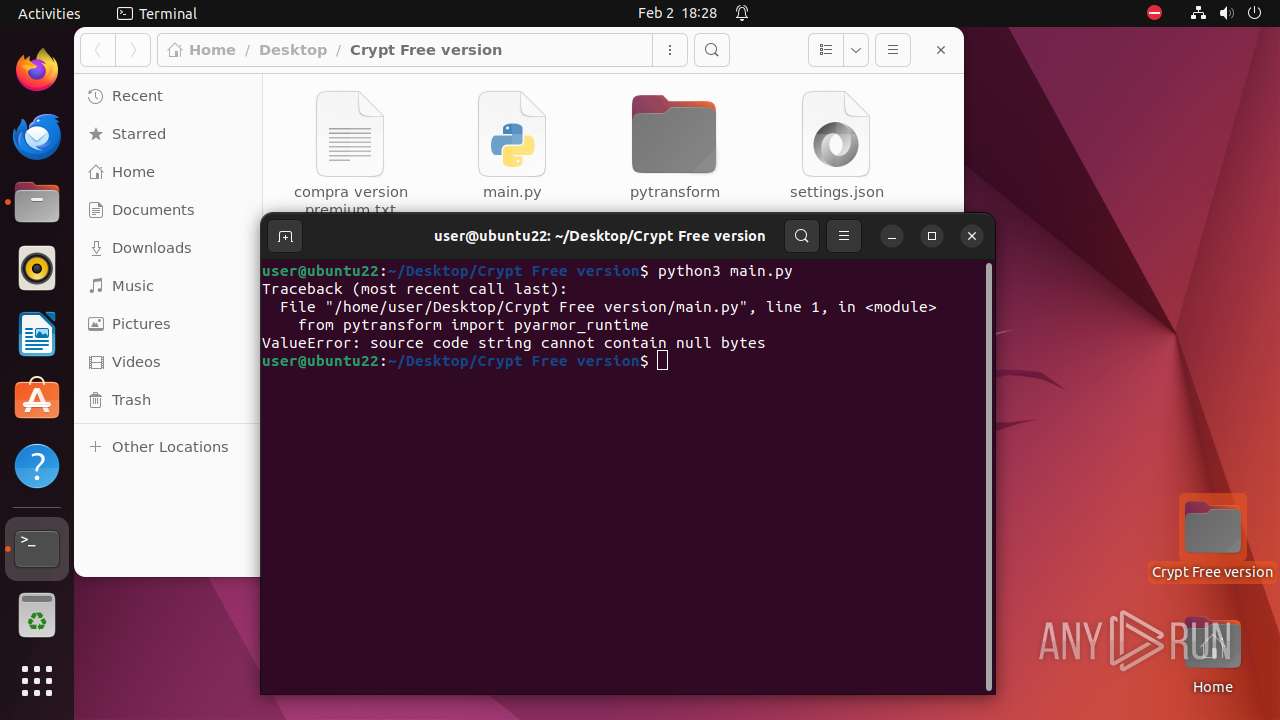Open the Terminal app menu in top bar
The width and height of the screenshot is (1280, 720).
click(157, 13)
